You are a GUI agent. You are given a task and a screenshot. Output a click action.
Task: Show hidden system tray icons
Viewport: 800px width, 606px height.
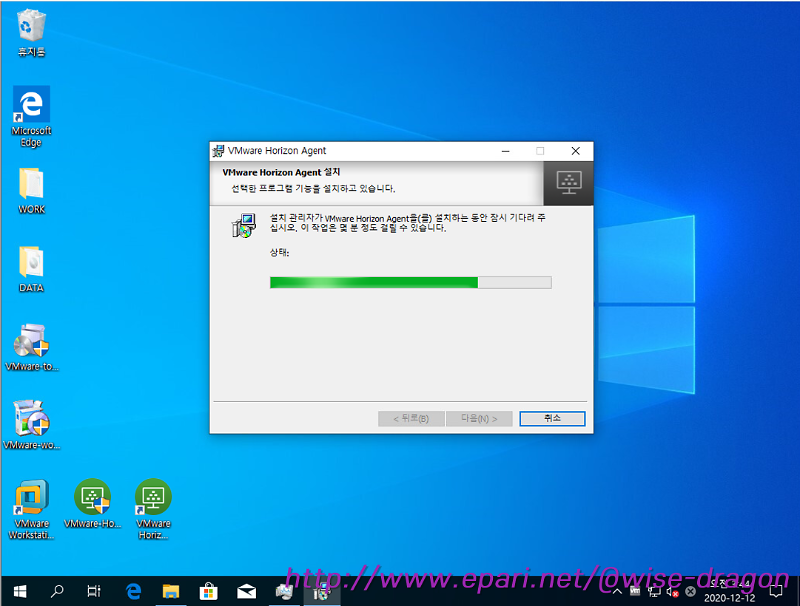[x=617, y=592]
